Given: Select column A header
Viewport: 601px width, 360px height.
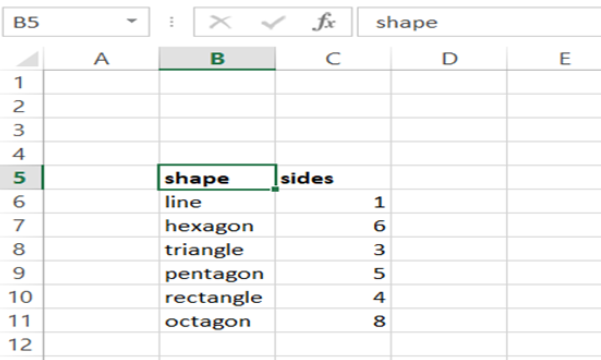Looking at the screenshot, I should (102, 59).
